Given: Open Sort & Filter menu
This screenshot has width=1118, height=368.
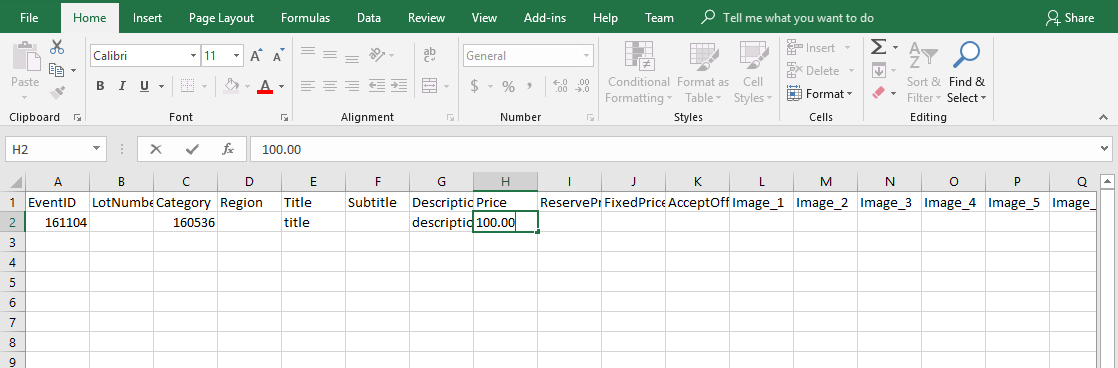Looking at the screenshot, I should pyautogui.click(x=924, y=71).
